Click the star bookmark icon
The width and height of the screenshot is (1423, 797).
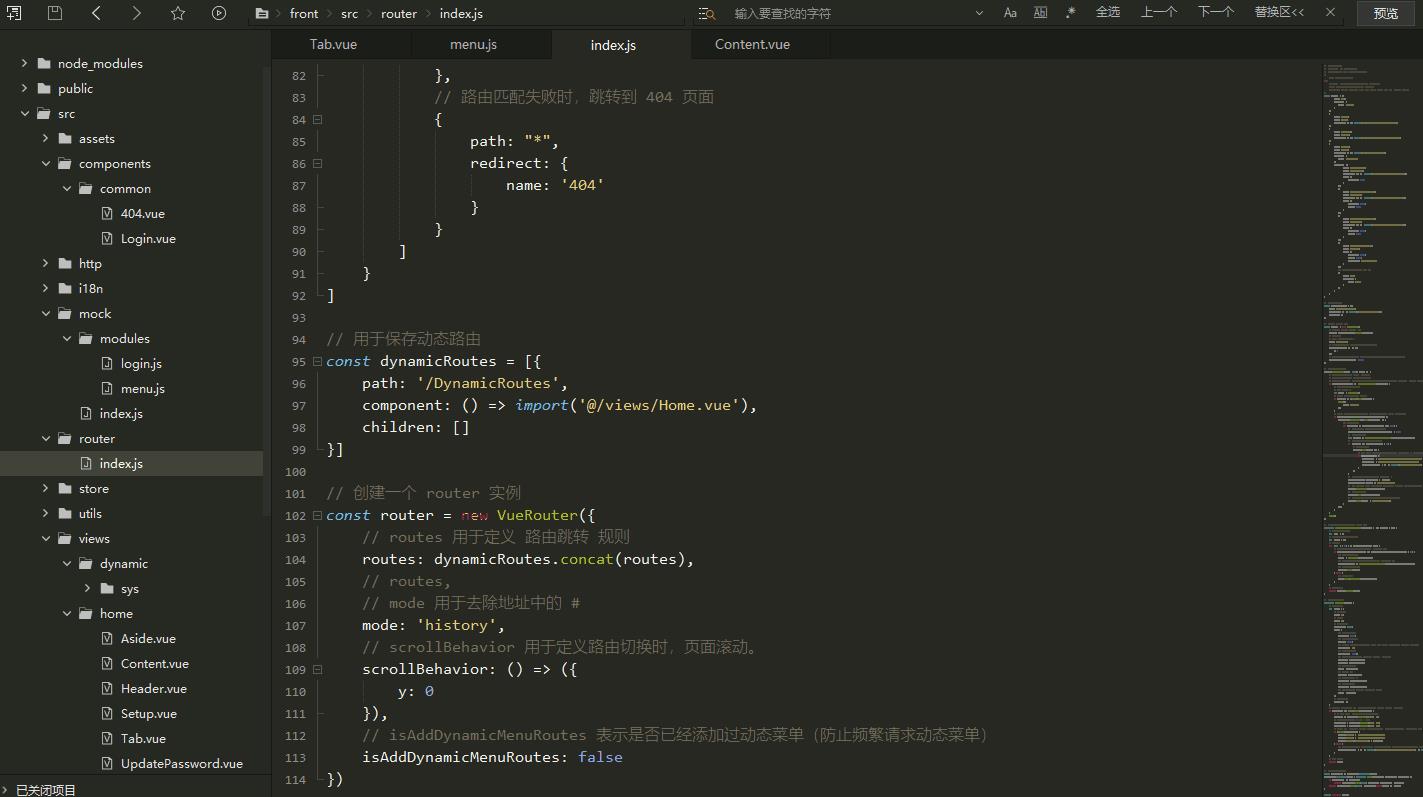point(178,13)
